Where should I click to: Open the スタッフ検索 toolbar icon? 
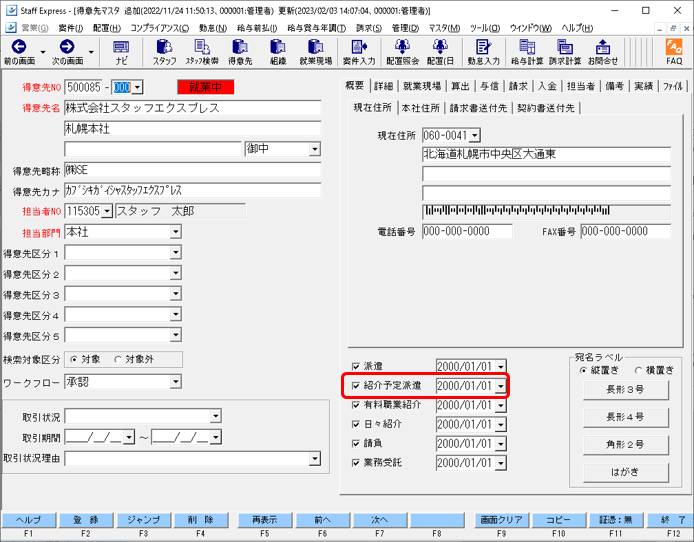tap(202, 52)
